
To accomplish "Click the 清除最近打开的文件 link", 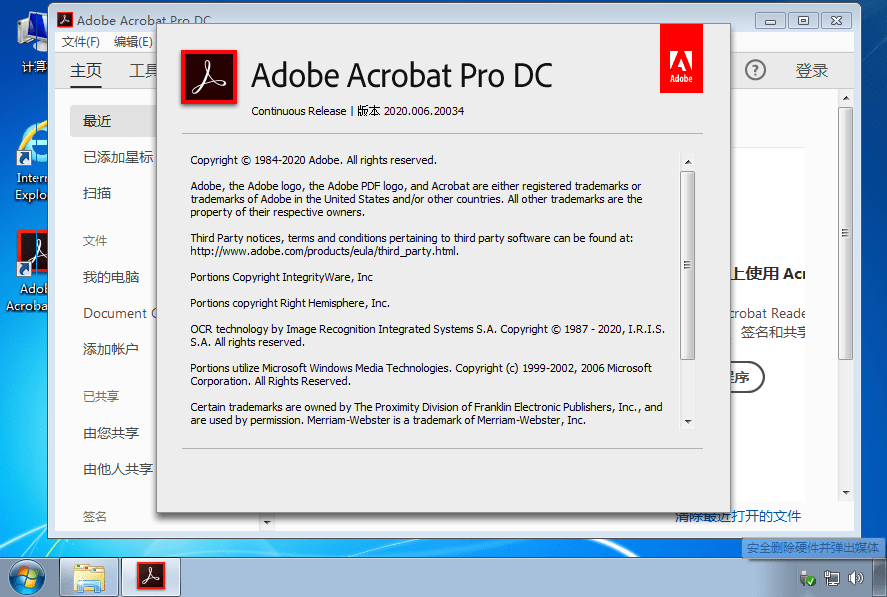I will (x=738, y=516).
